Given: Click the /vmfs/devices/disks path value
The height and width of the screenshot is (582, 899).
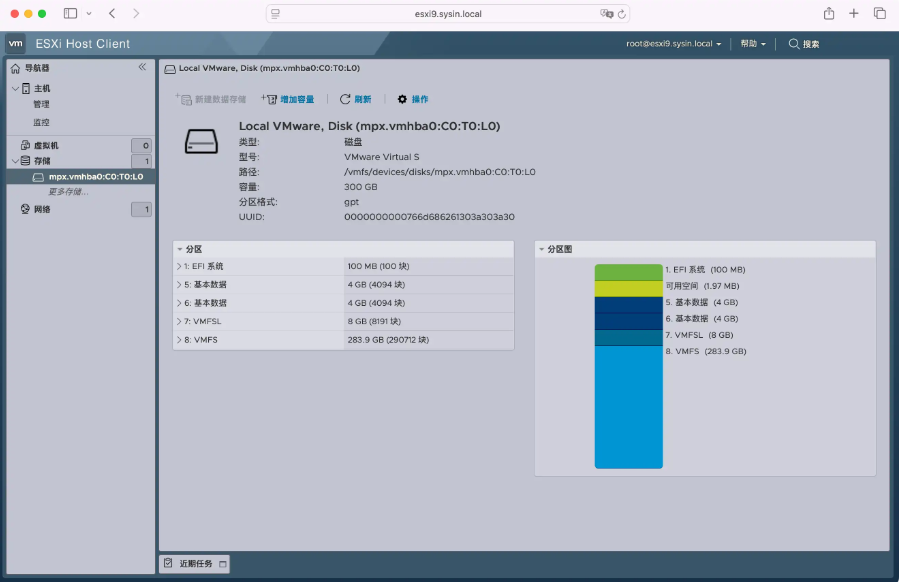Looking at the screenshot, I should [x=440, y=171].
